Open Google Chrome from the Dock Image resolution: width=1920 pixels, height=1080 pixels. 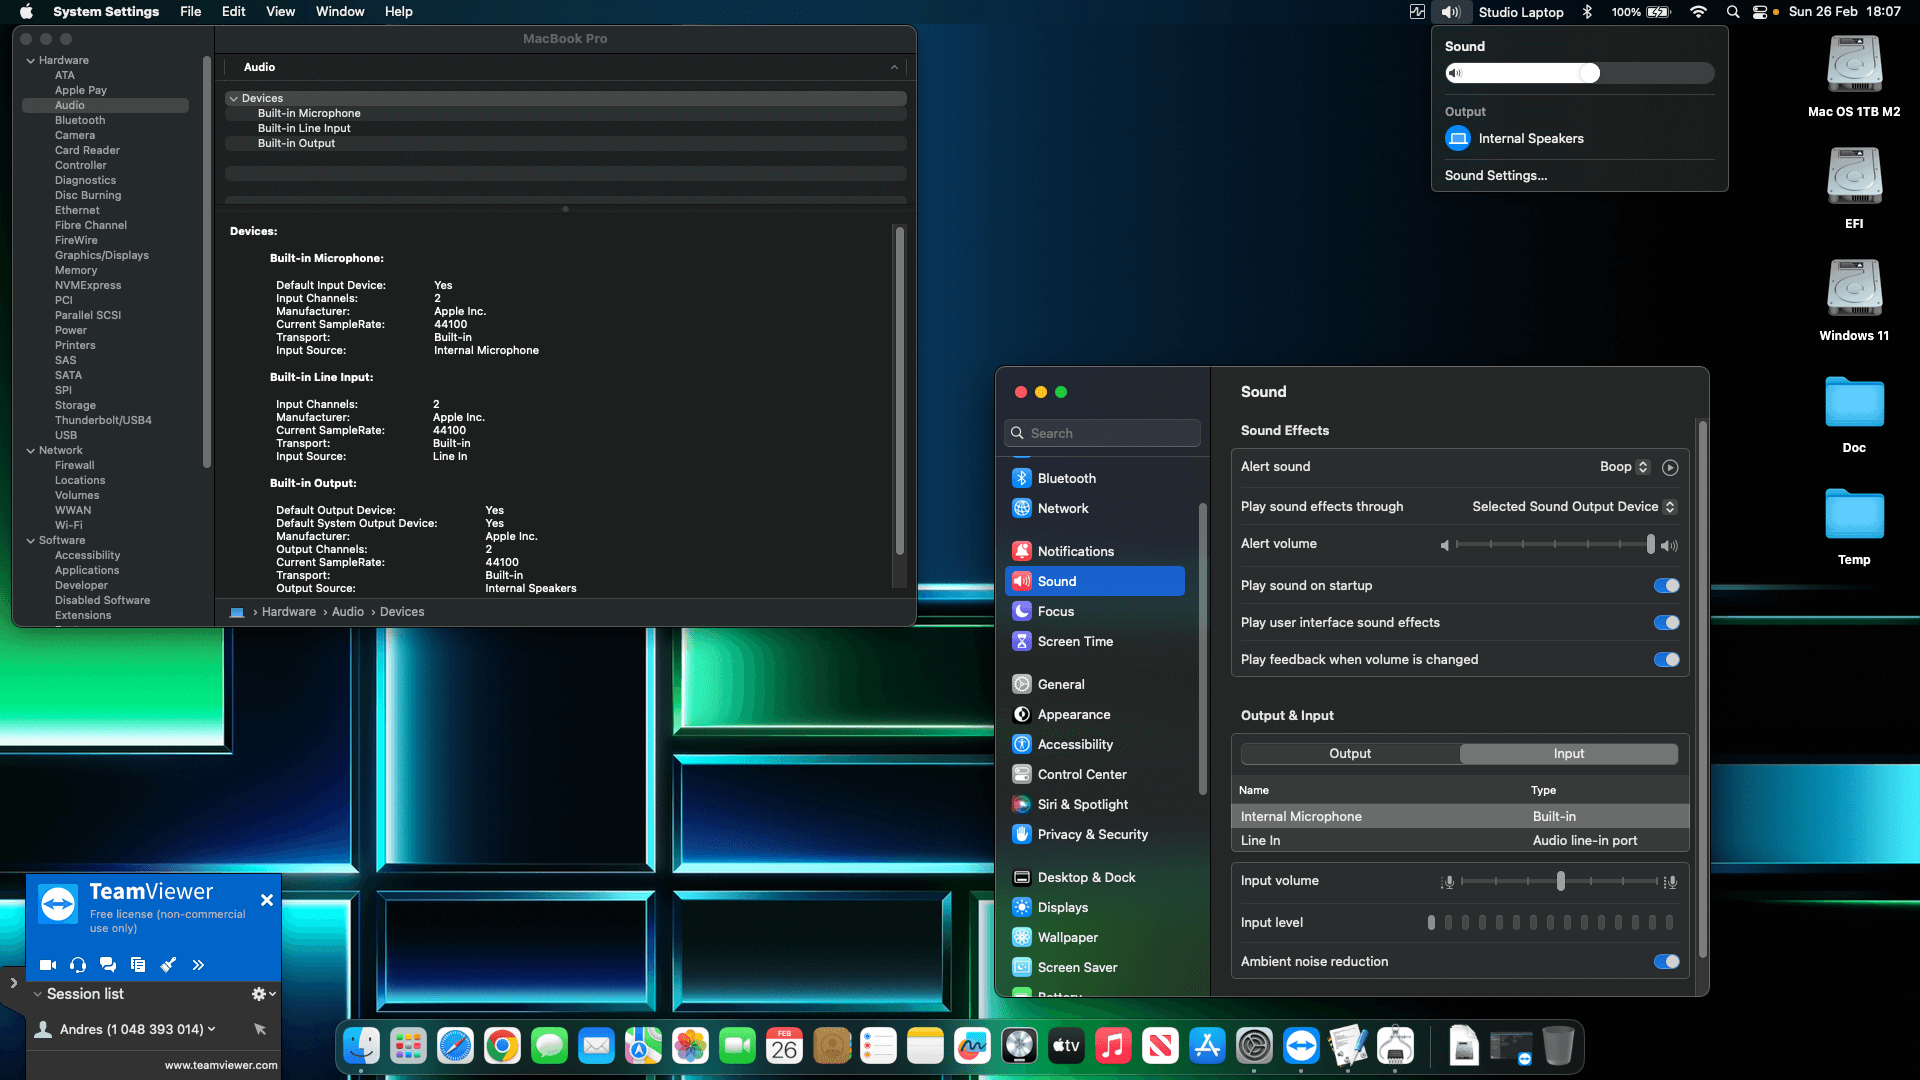click(x=502, y=1046)
